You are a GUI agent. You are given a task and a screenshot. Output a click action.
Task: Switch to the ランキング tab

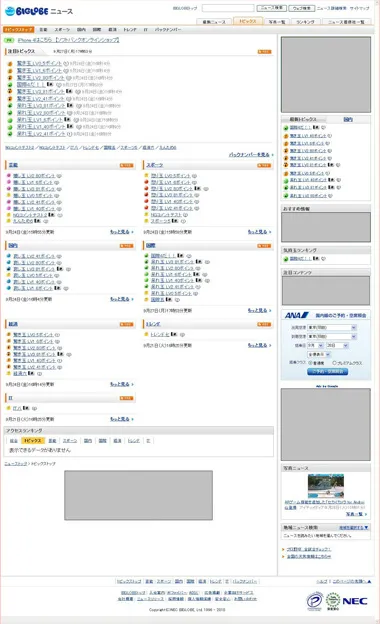coord(306,22)
